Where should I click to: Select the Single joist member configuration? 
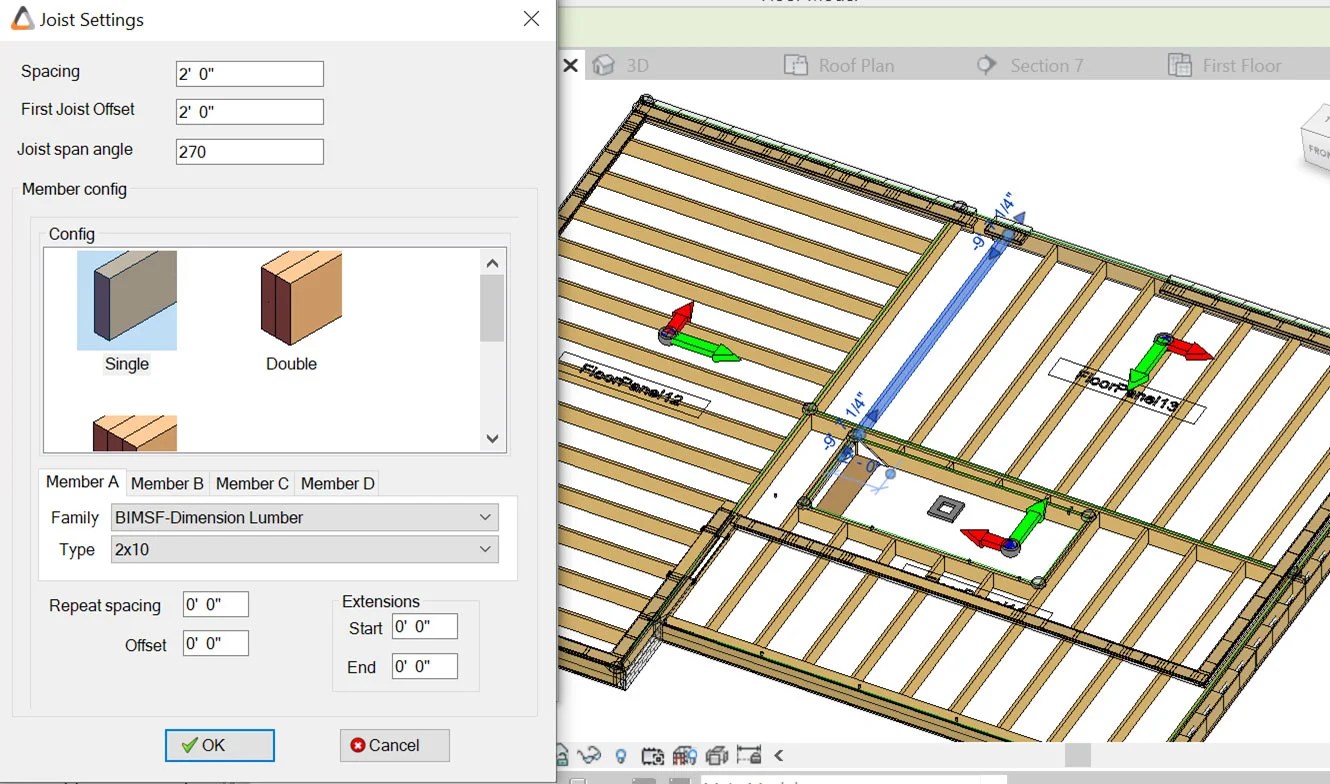[x=127, y=300]
